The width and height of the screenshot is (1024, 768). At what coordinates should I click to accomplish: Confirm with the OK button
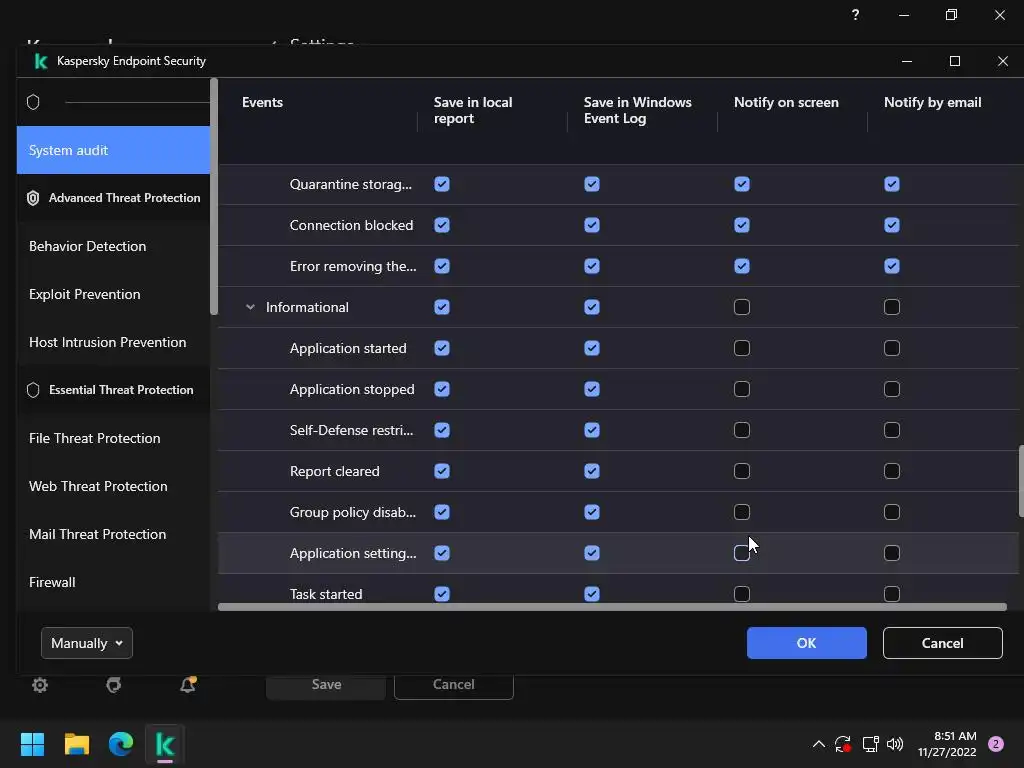[x=807, y=643]
